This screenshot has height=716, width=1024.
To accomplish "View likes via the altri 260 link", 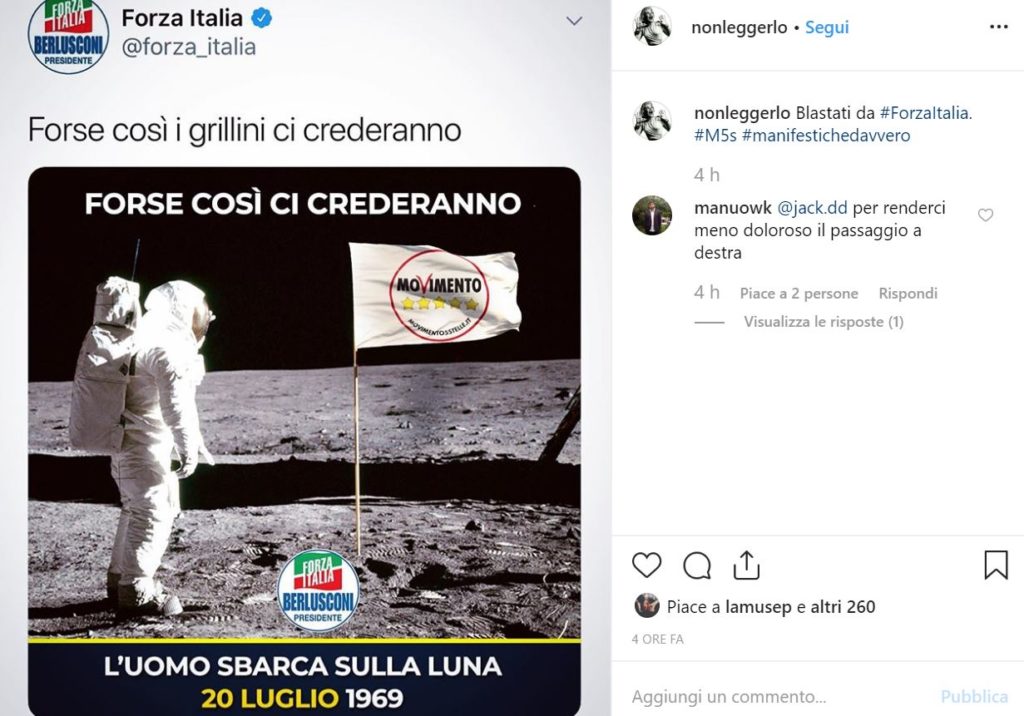I will [x=842, y=607].
